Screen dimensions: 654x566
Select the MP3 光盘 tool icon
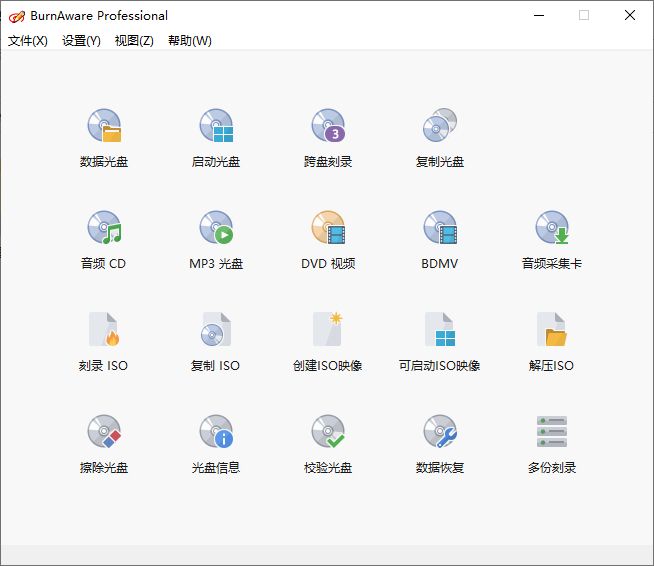click(216, 227)
